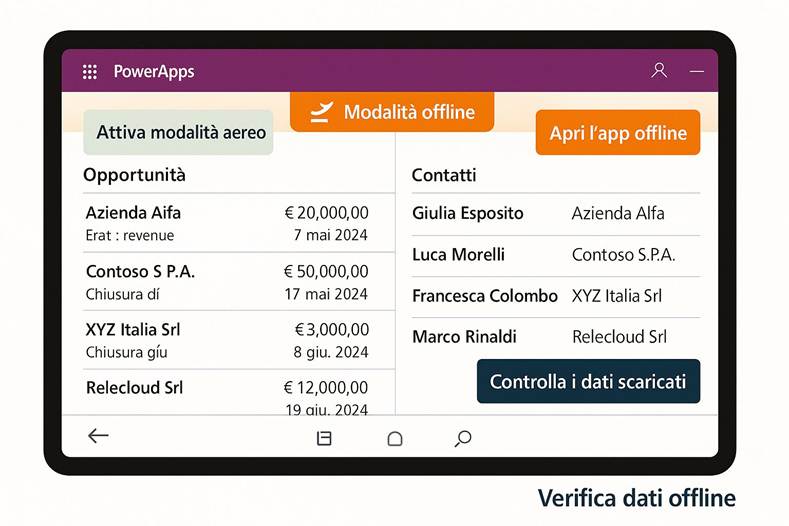Image resolution: width=789 pixels, height=526 pixels.
Task: Open contact Luca Morelli
Action: coord(458,255)
